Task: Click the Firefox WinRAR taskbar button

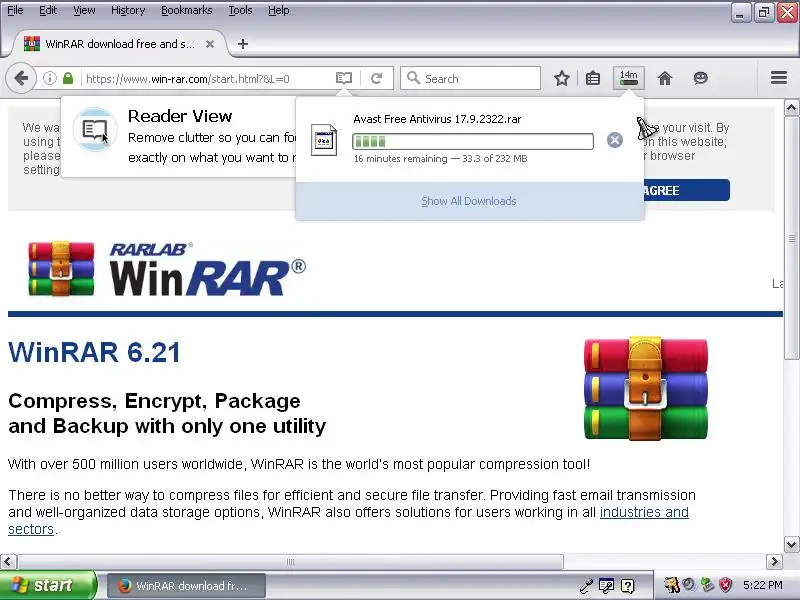Action: click(186, 586)
